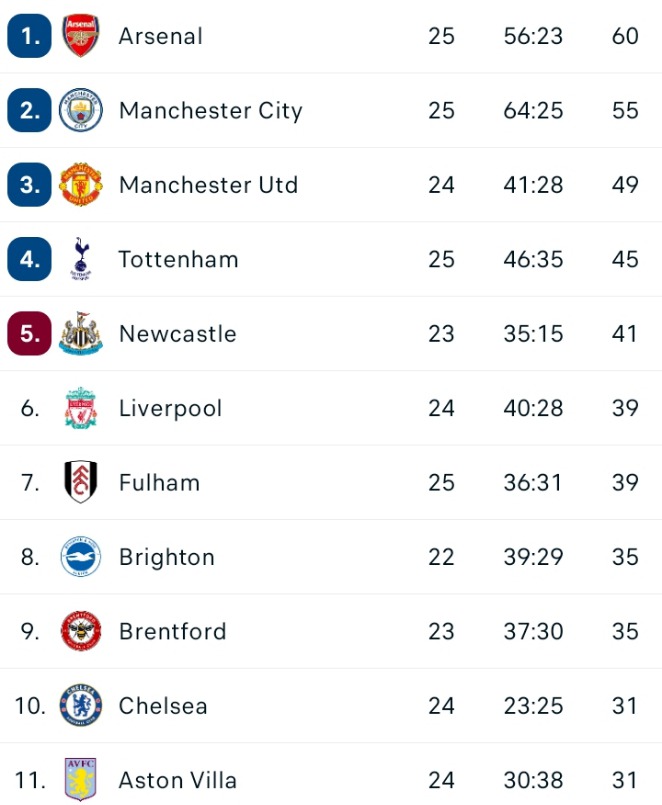Click Arsenal's 60 points value
This screenshot has height=805, width=662.
click(x=625, y=36)
